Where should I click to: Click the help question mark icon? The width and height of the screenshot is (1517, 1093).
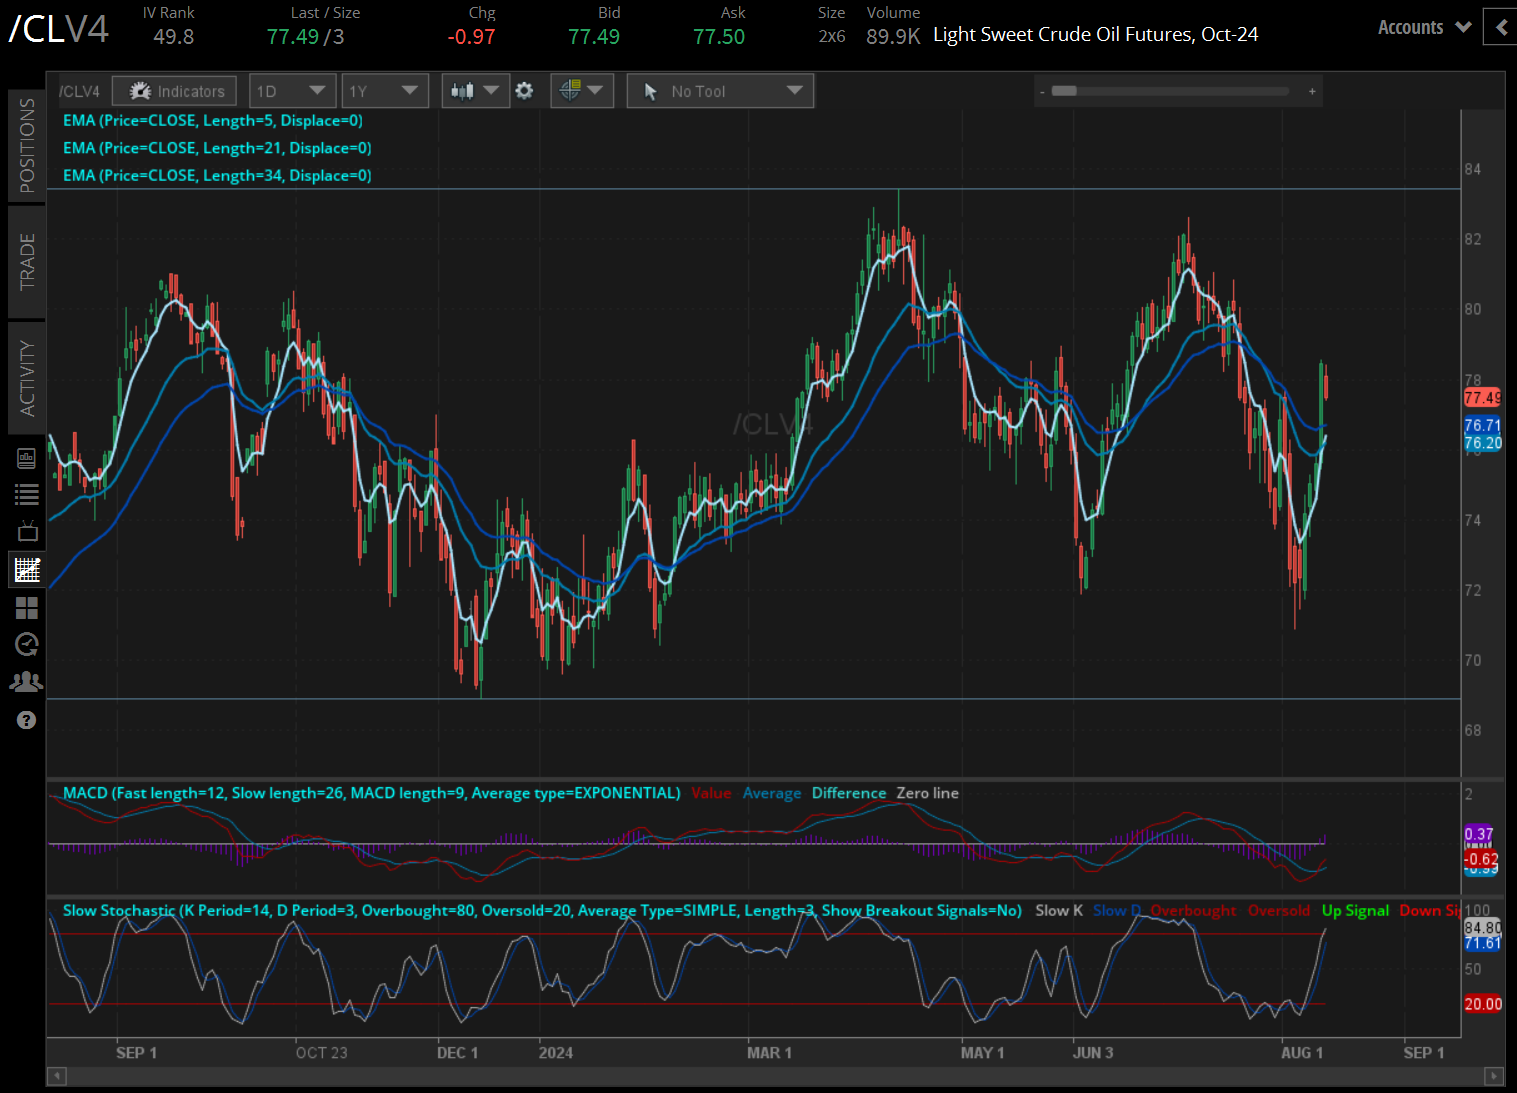[26, 720]
